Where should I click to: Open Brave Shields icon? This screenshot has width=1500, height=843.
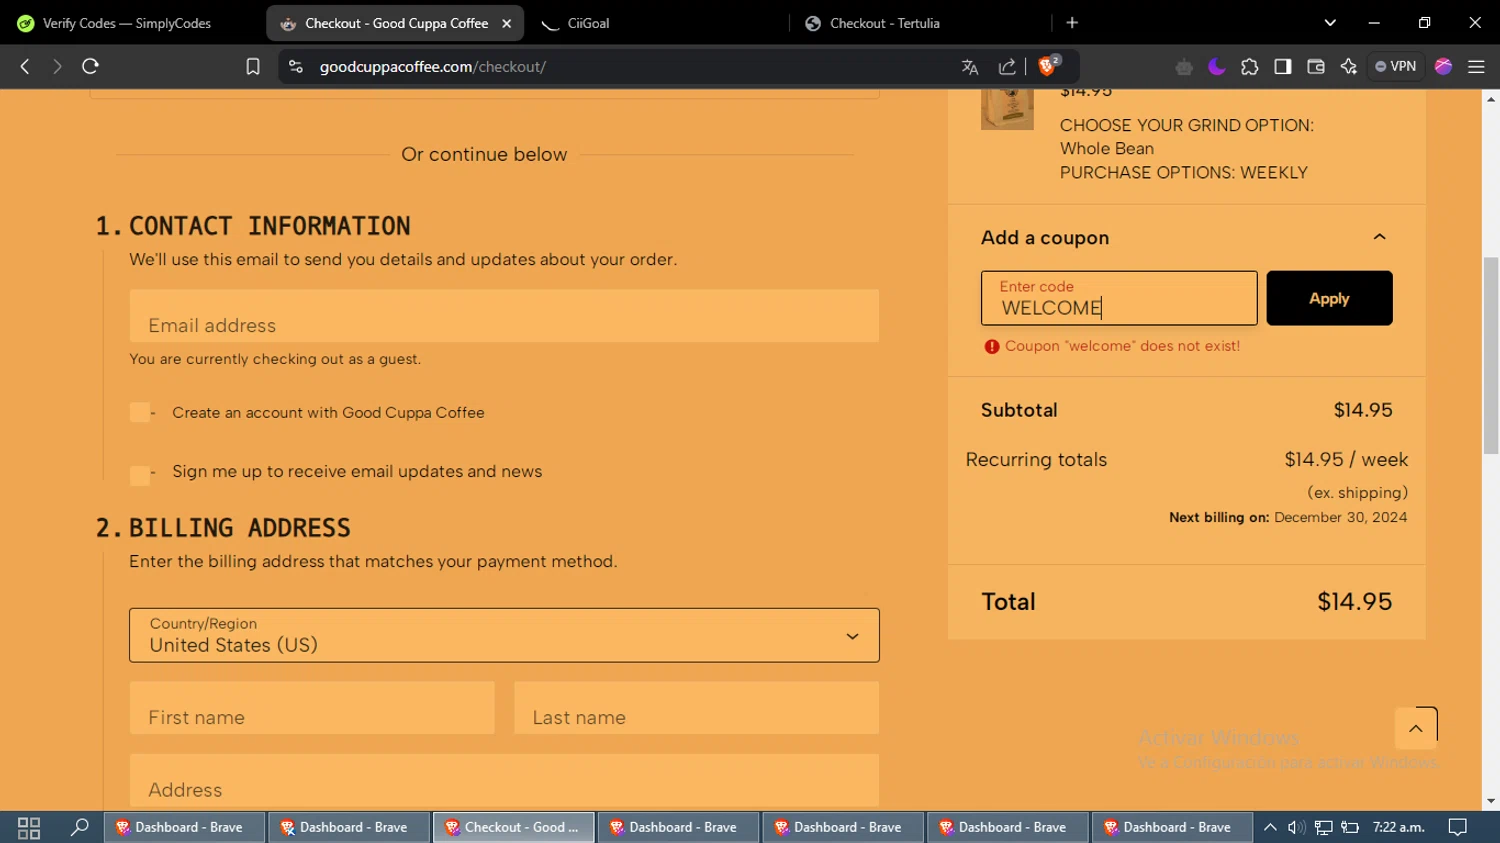coord(1048,66)
